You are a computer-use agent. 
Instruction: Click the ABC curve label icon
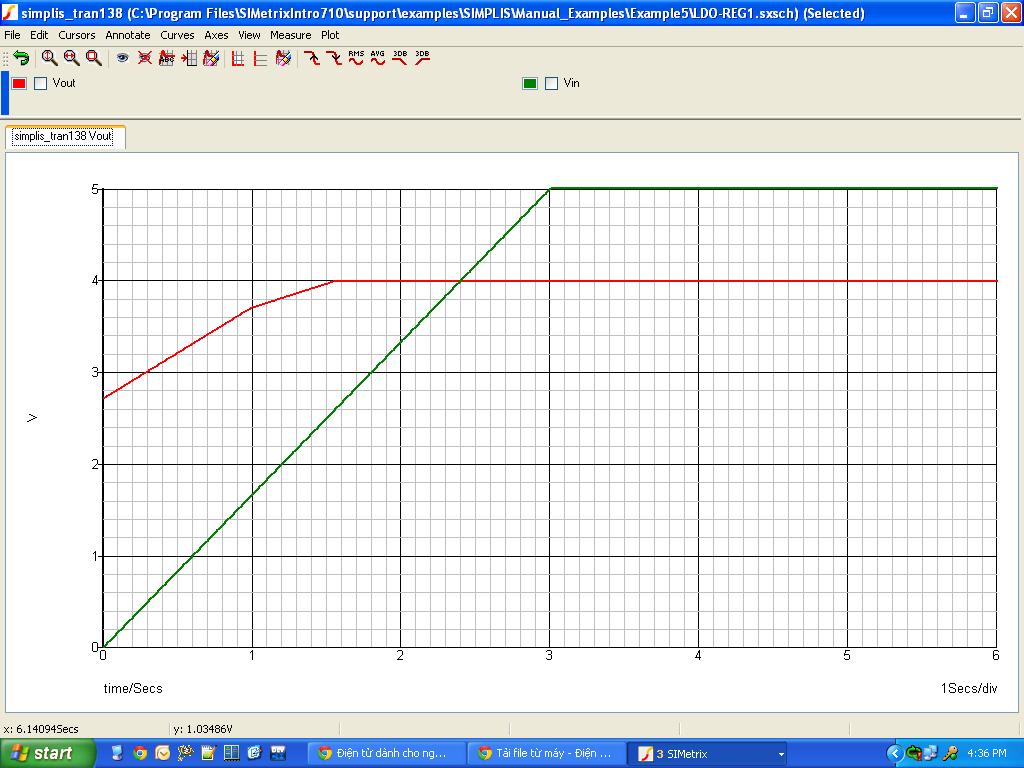167,58
